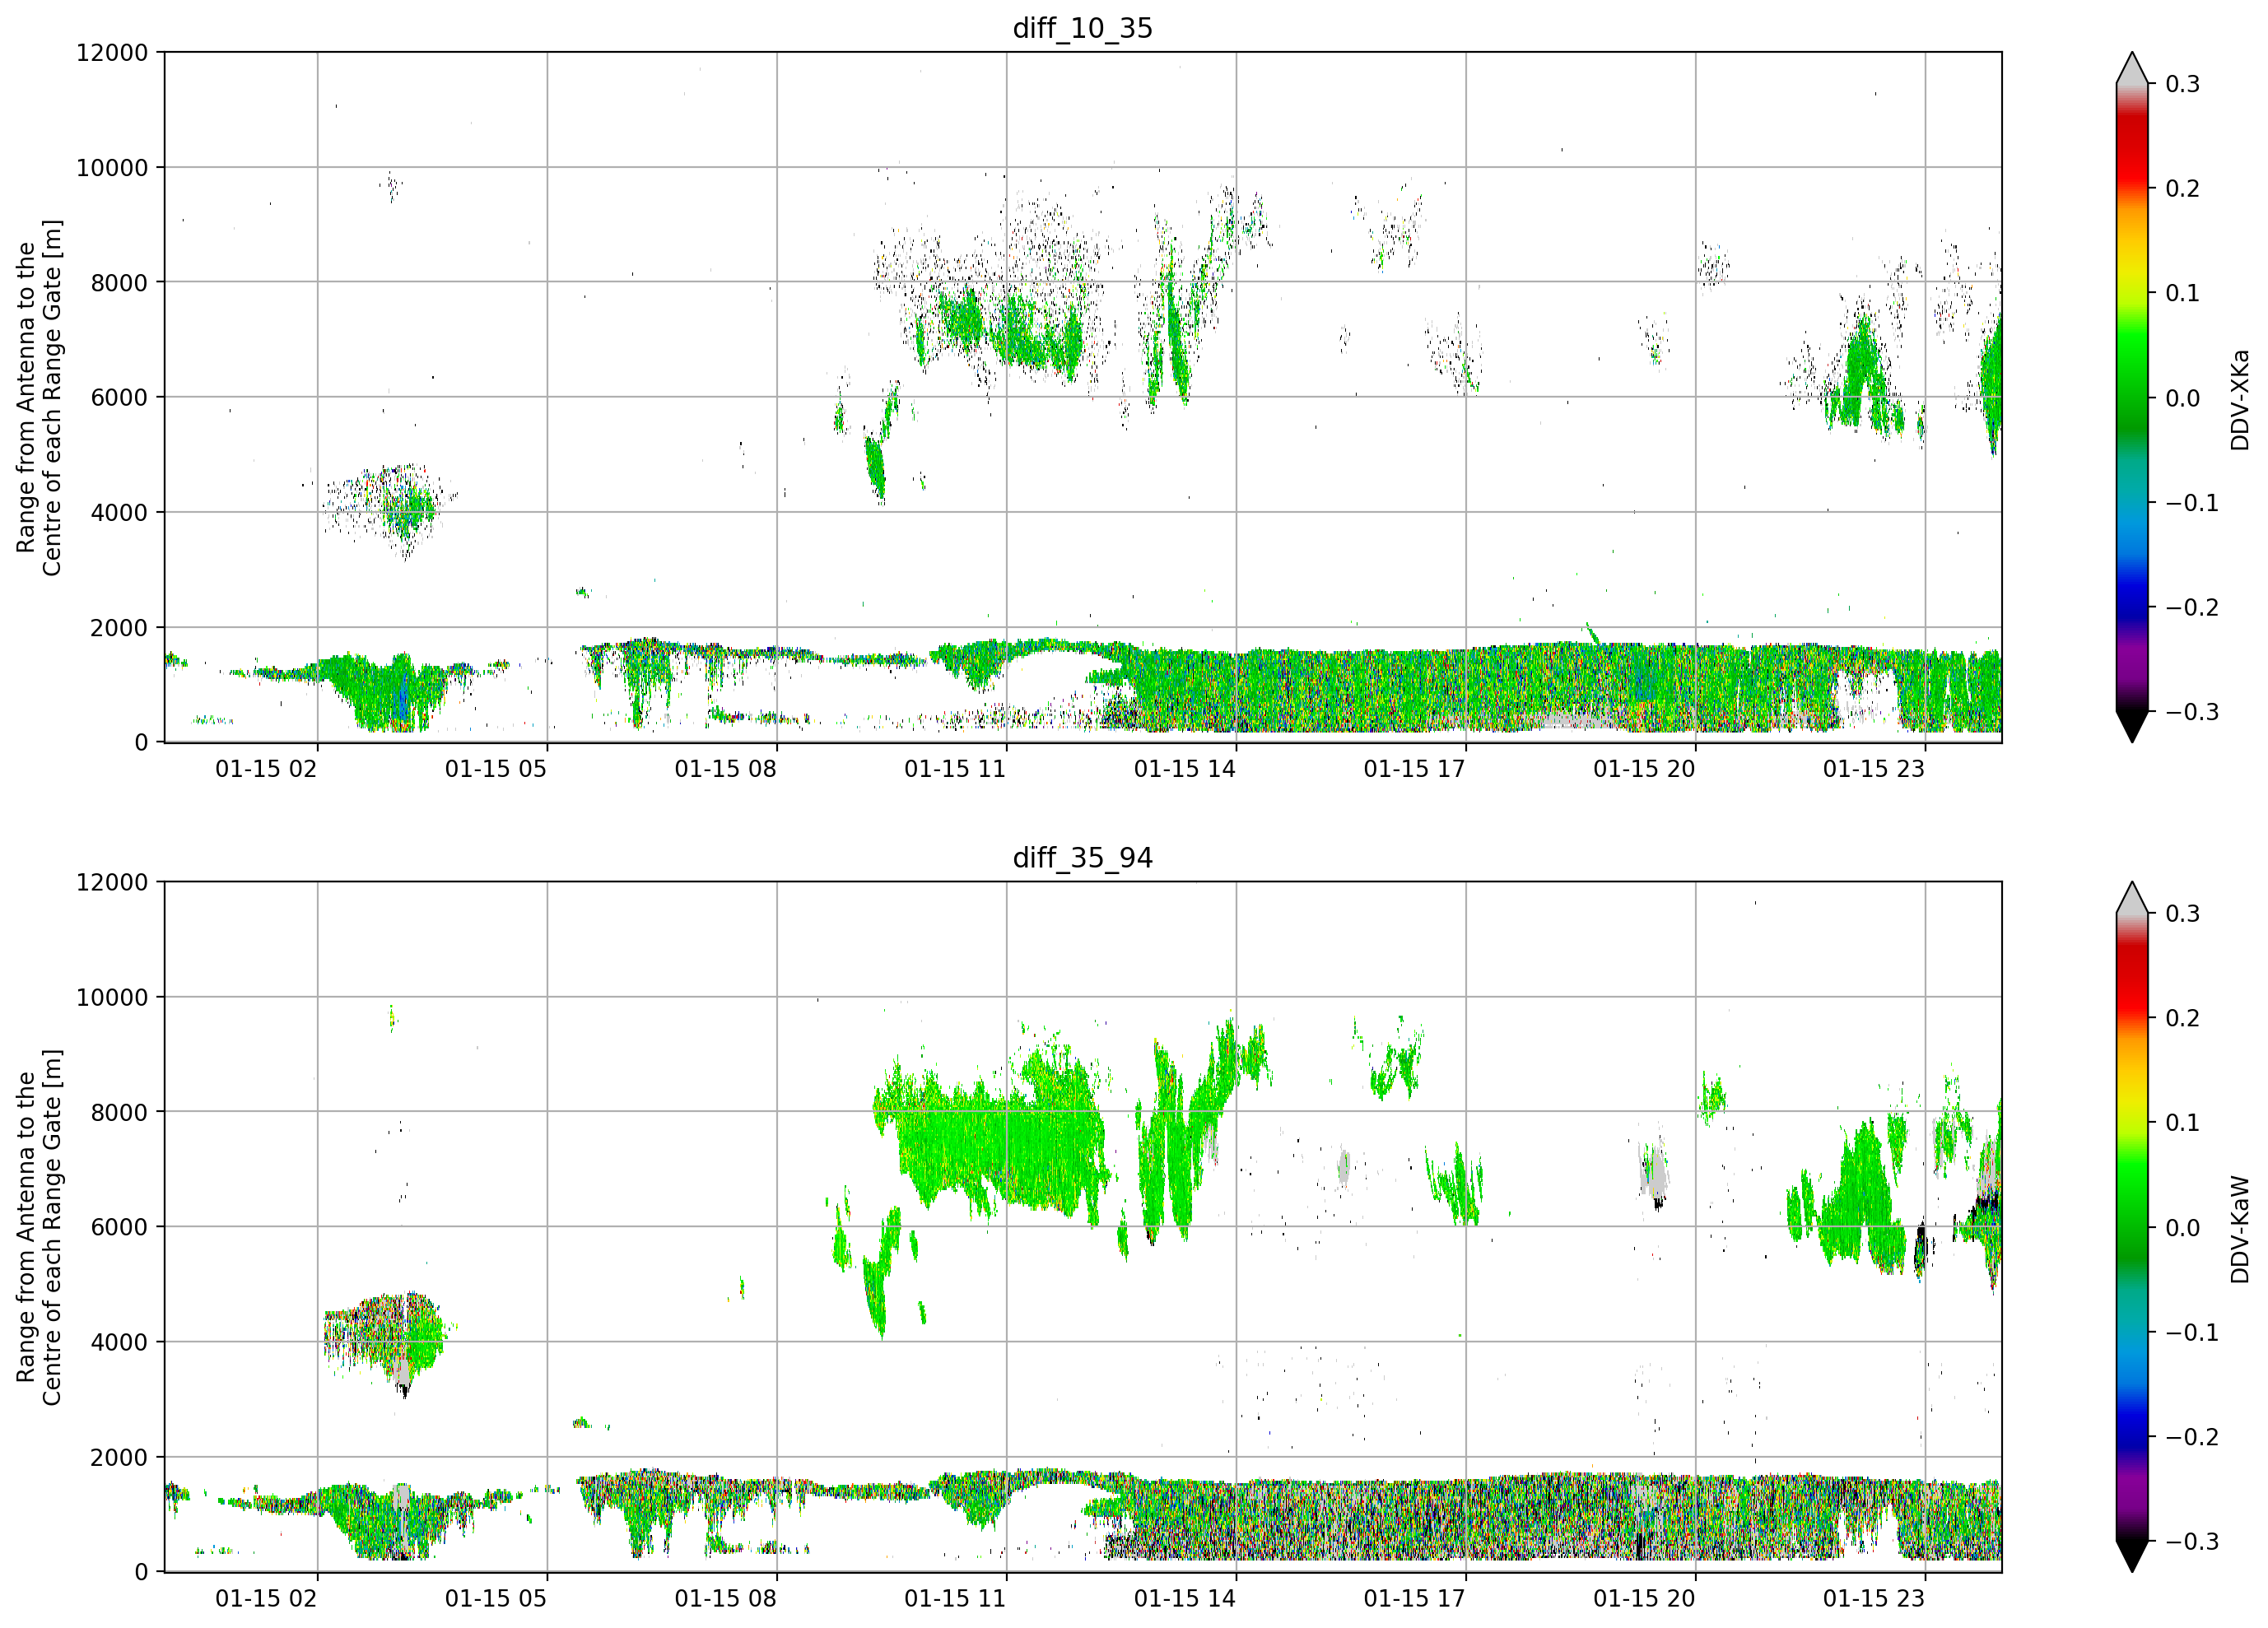Viewport: 2268px width, 1628px height.
Task: Click the 01-15 17 x-tick under the diff_35_94 plot
Action: click(1414, 1599)
